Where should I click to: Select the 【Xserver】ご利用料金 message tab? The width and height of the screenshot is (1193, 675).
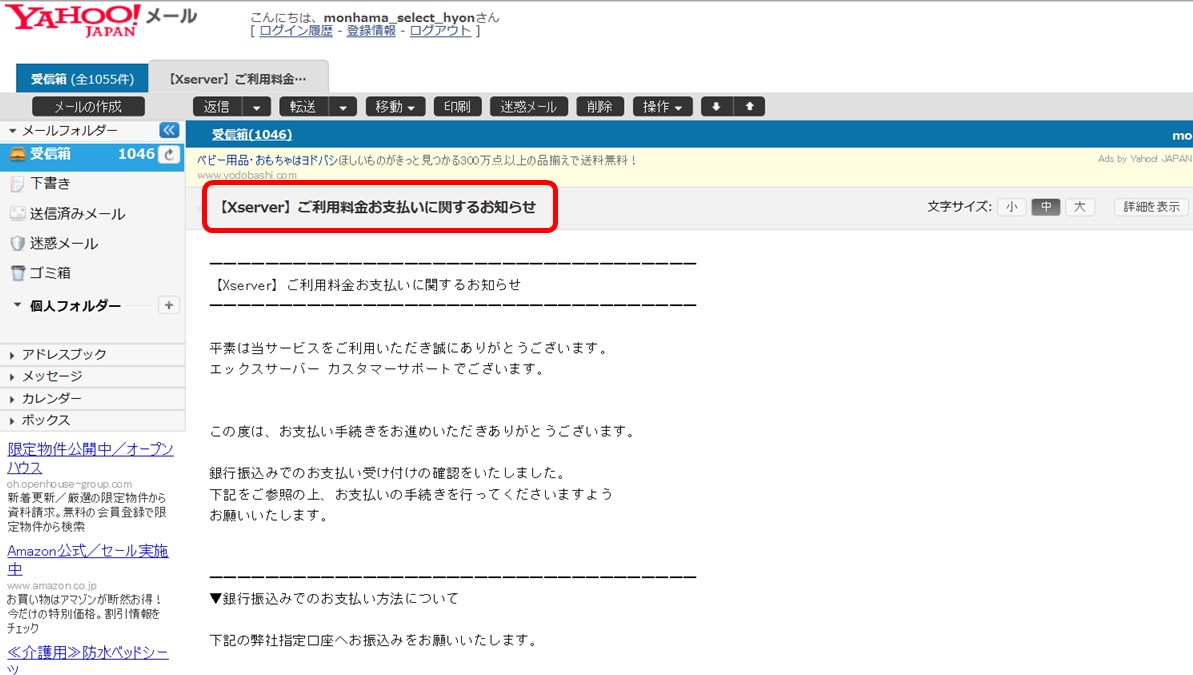(238, 79)
